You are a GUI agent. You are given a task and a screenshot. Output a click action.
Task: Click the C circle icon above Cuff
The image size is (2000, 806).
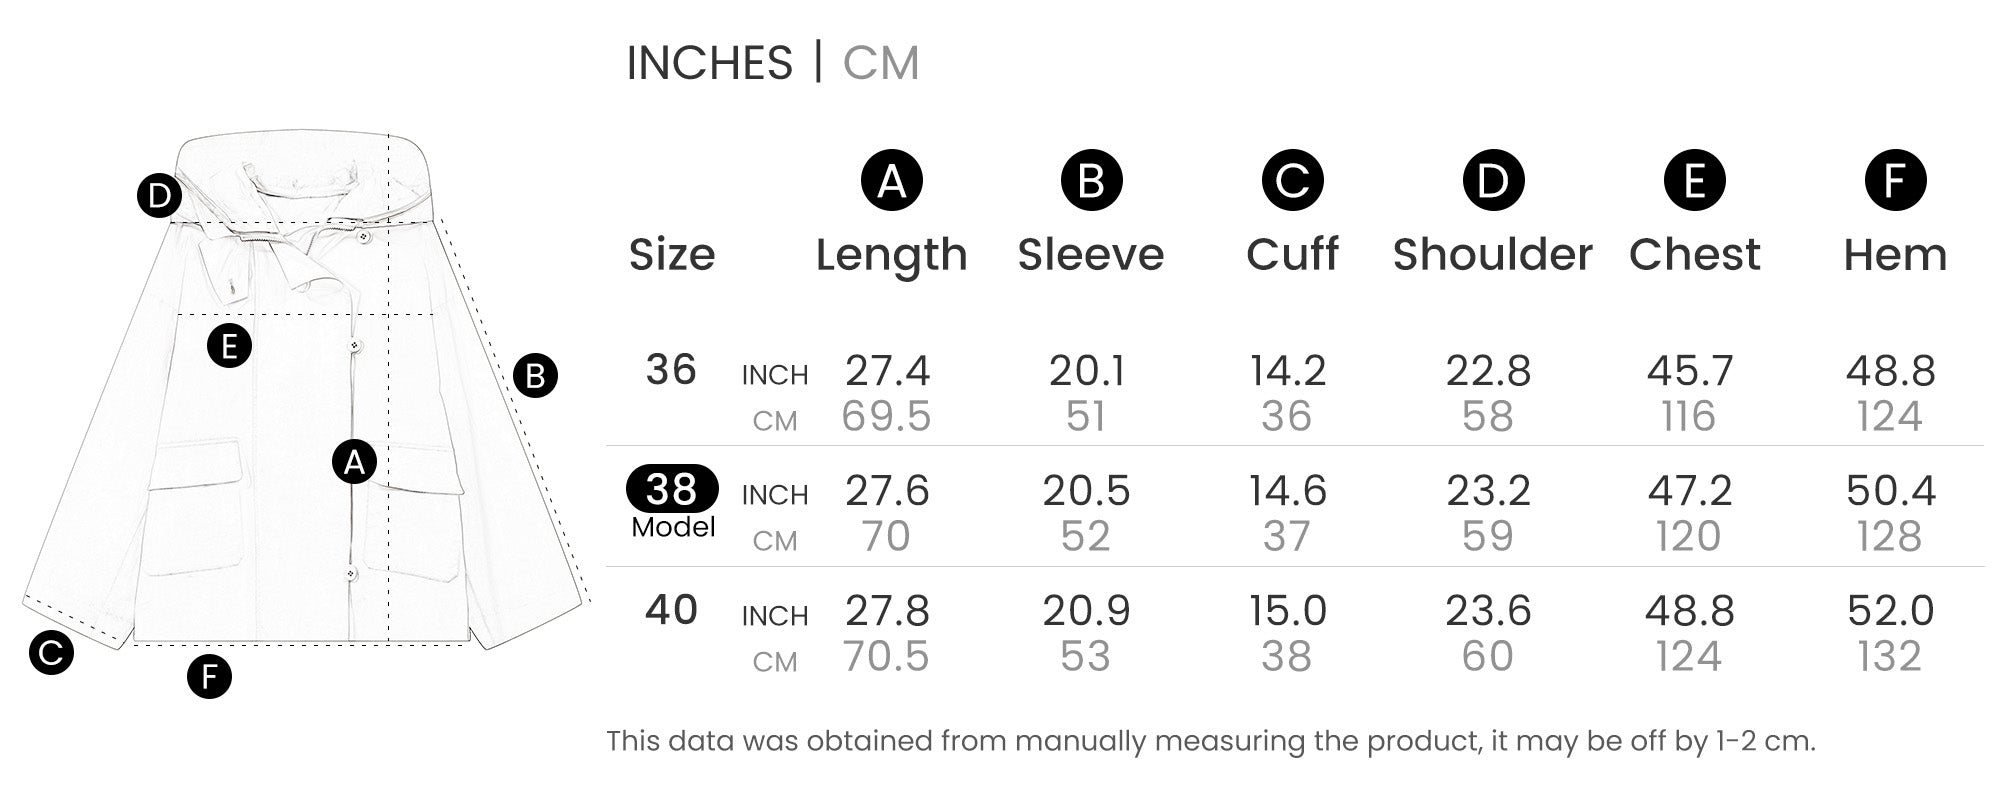tap(1293, 180)
